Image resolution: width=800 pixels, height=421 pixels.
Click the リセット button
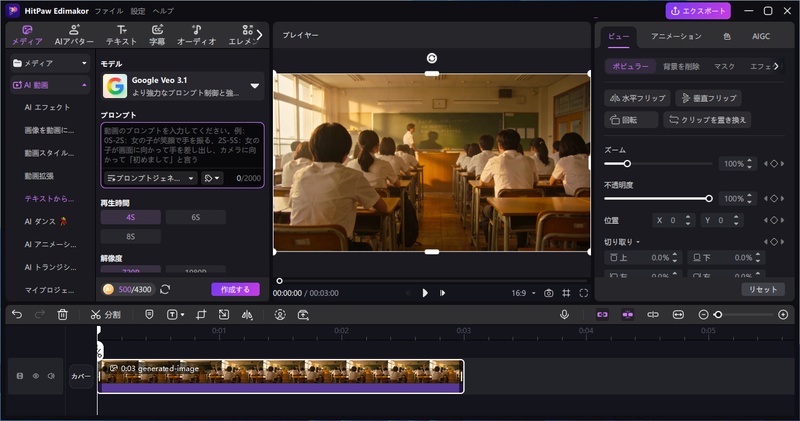point(763,289)
